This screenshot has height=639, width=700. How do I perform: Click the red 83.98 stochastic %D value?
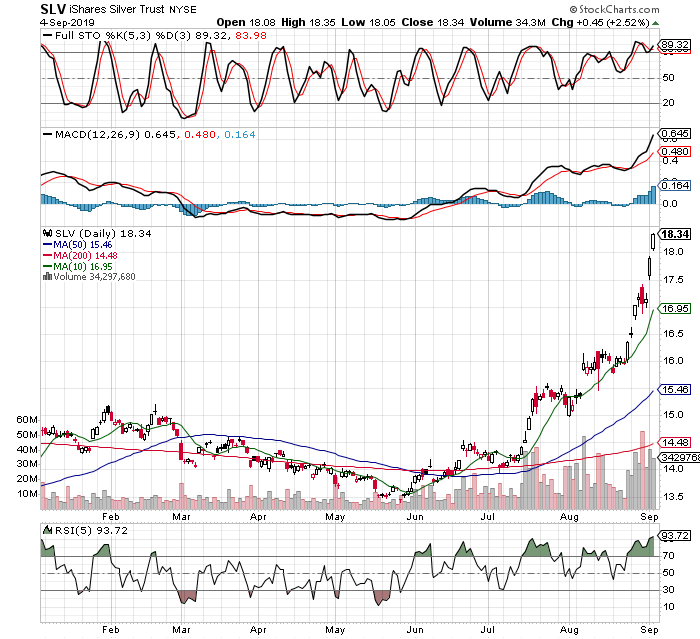[251, 35]
